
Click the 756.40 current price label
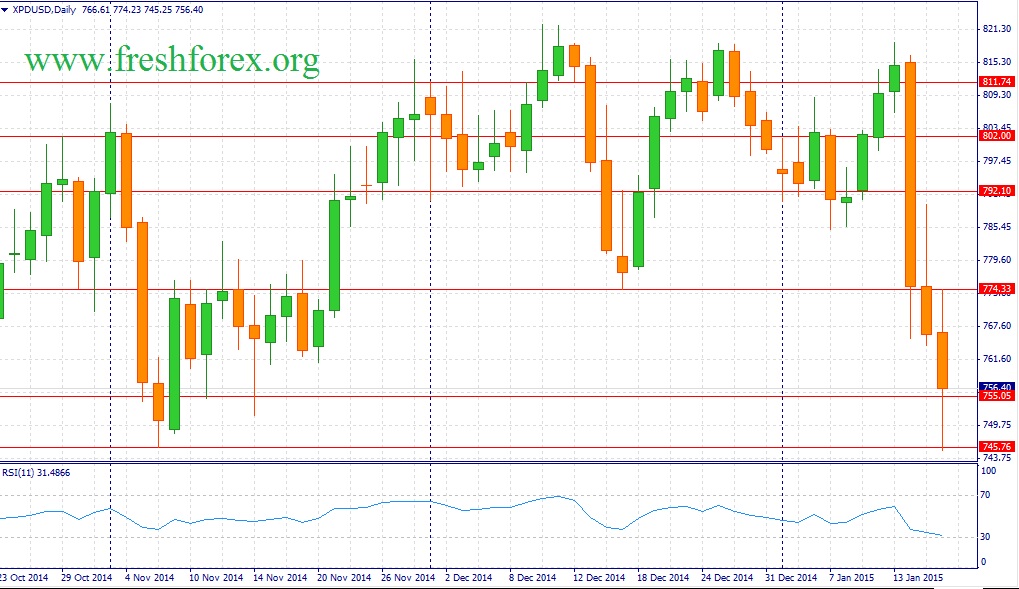(997, 386)
